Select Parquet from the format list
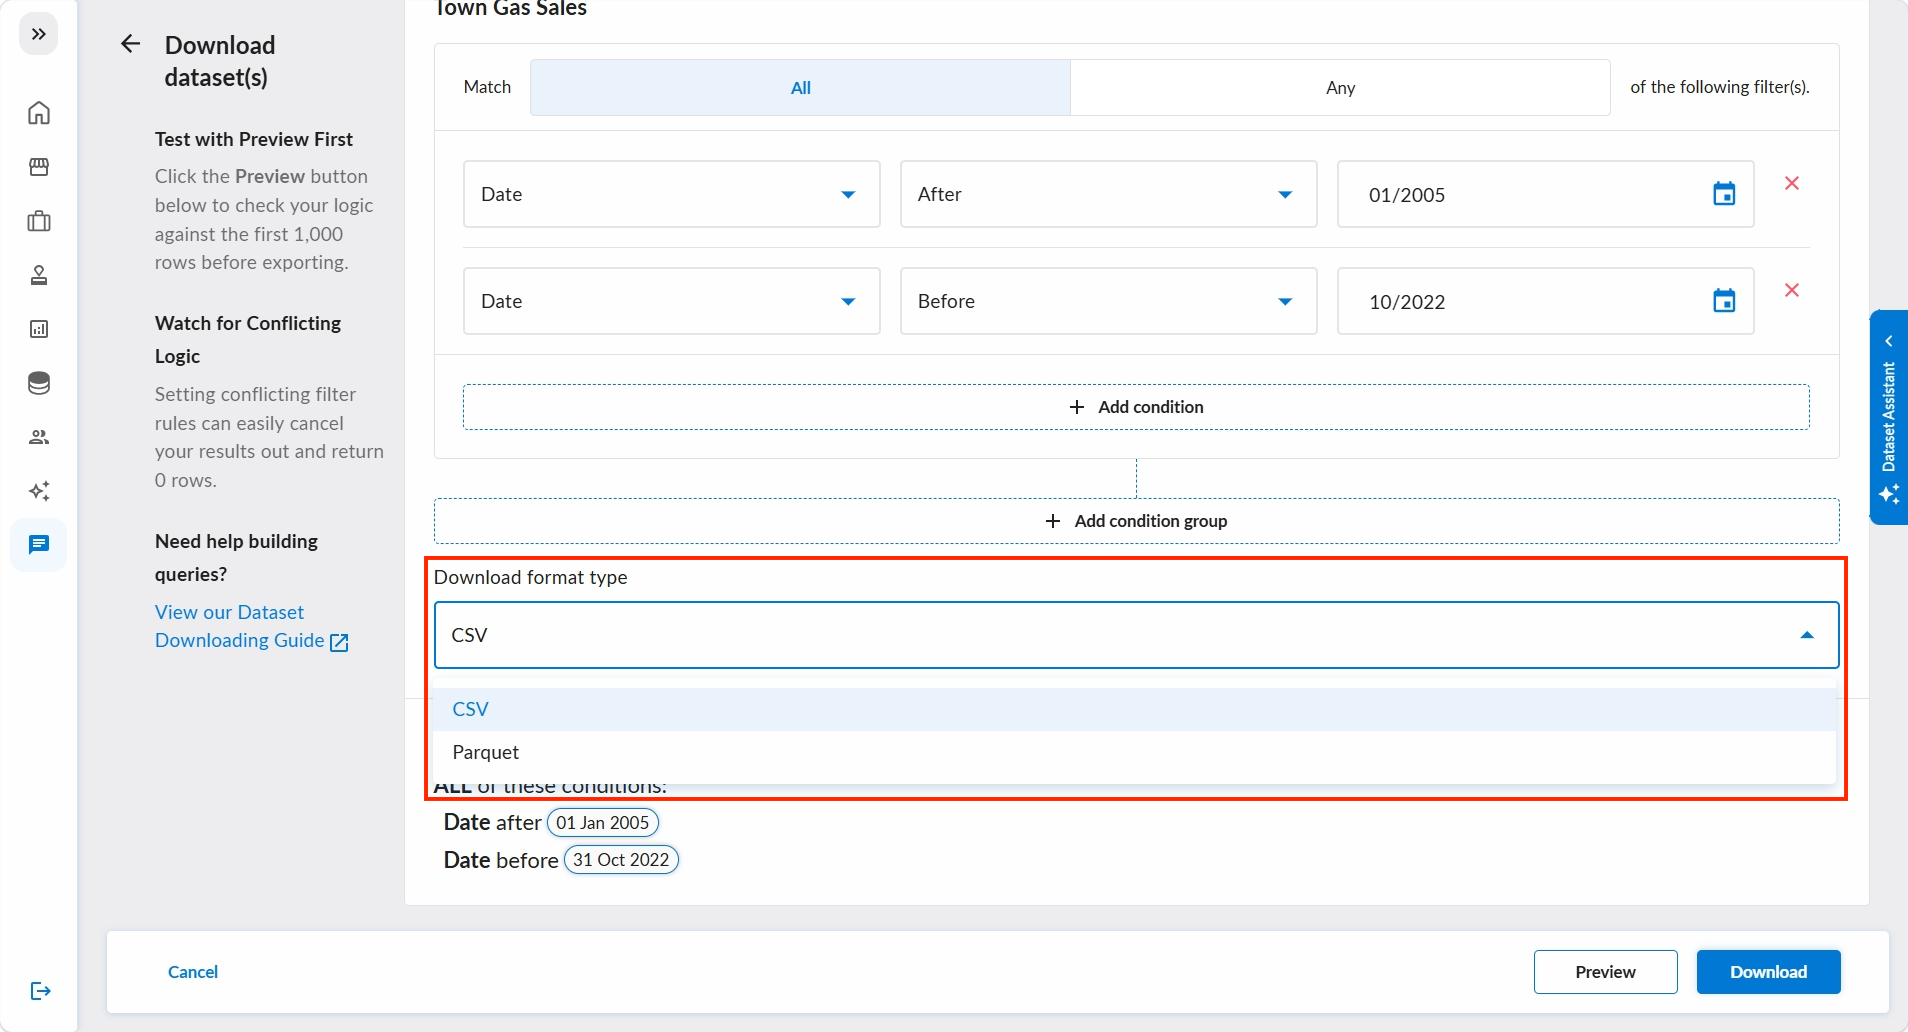 pyautogui.click(x=1136, y=752)
